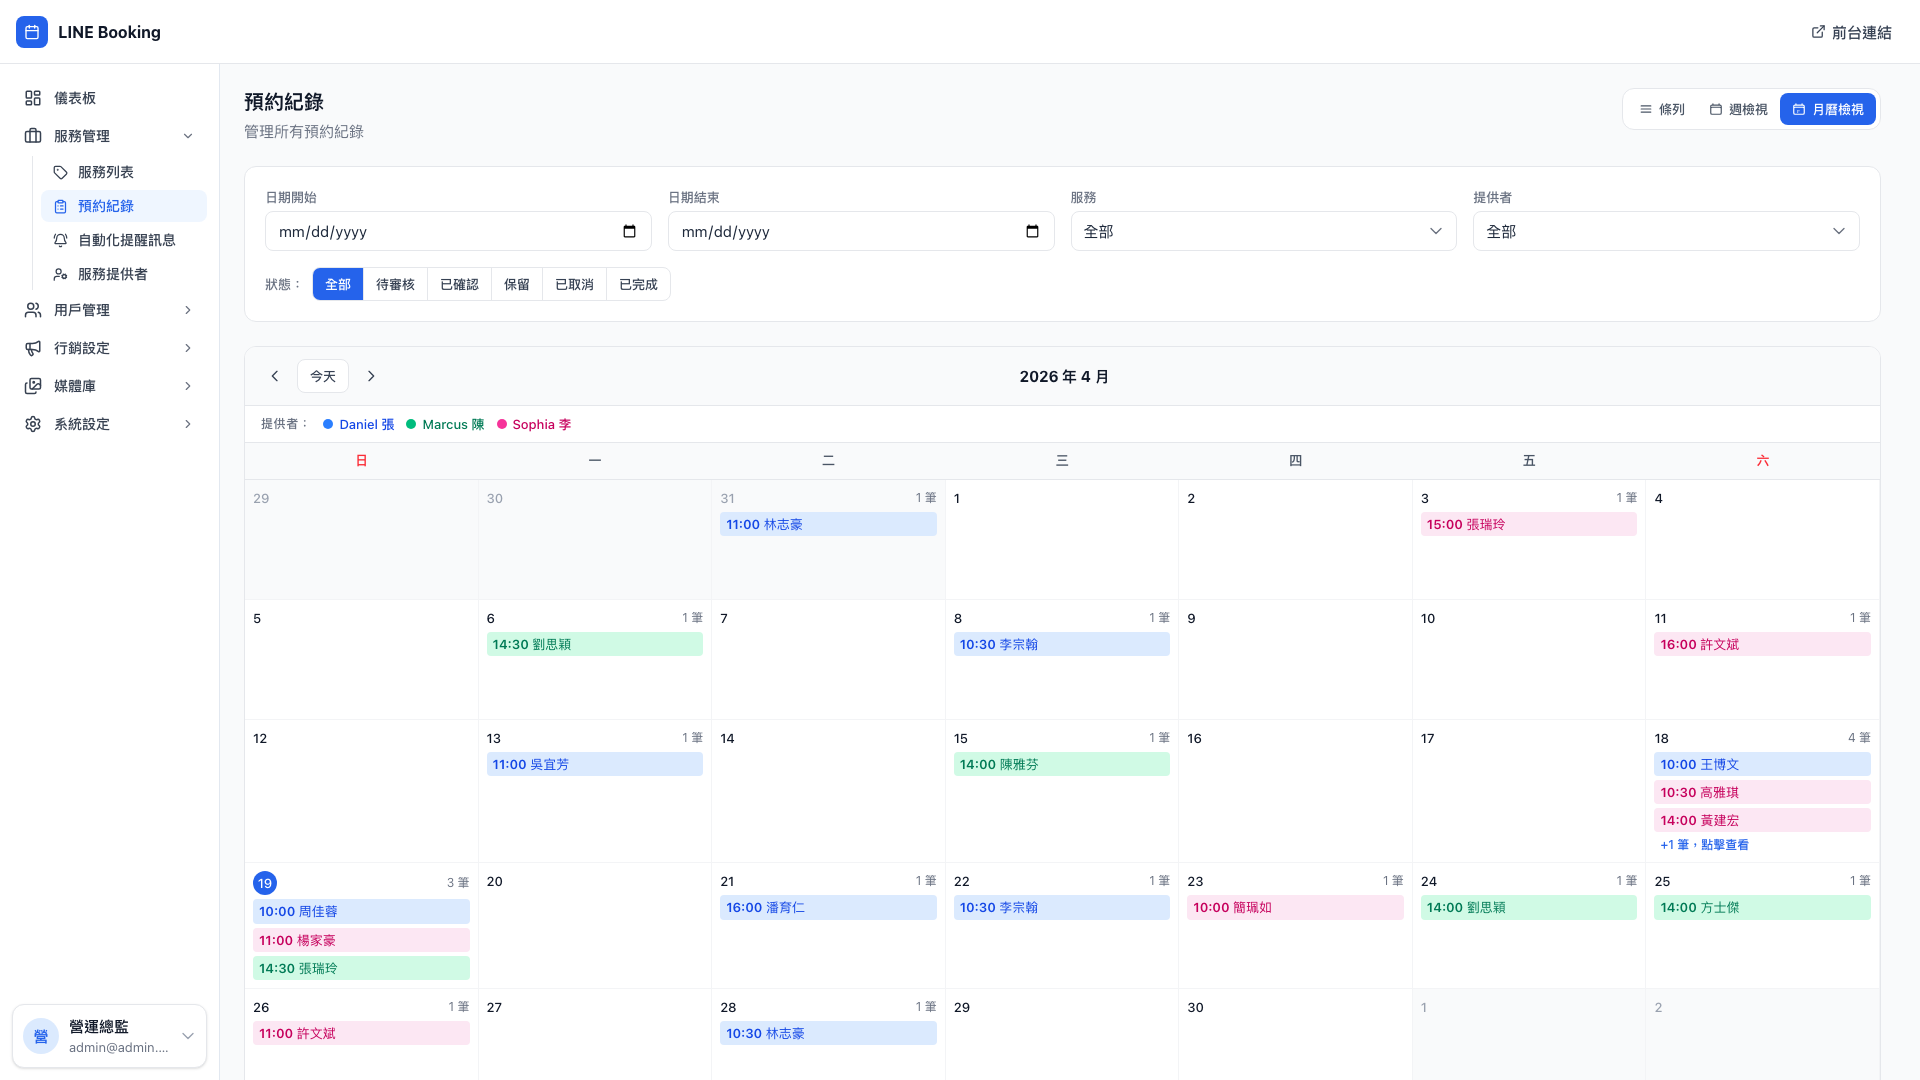1920x1080 pixels.
Task: Click the Sophia 李 pink legend dot
Action: coord(502,424)
